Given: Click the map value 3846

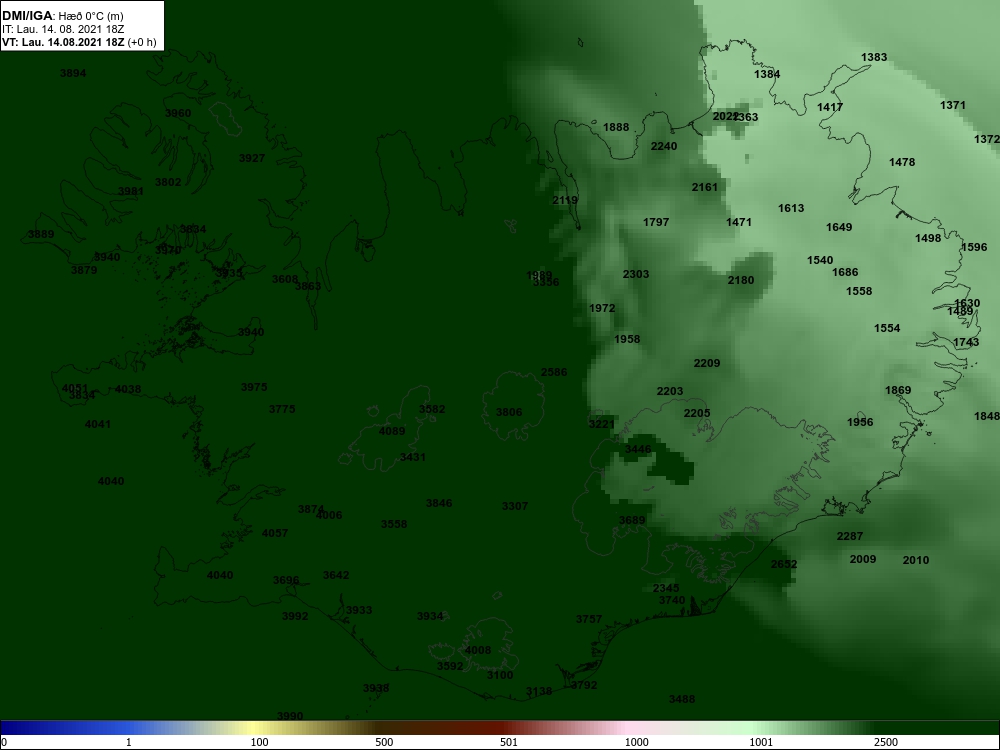Looking at the screenshot, I should coord(439,503).
